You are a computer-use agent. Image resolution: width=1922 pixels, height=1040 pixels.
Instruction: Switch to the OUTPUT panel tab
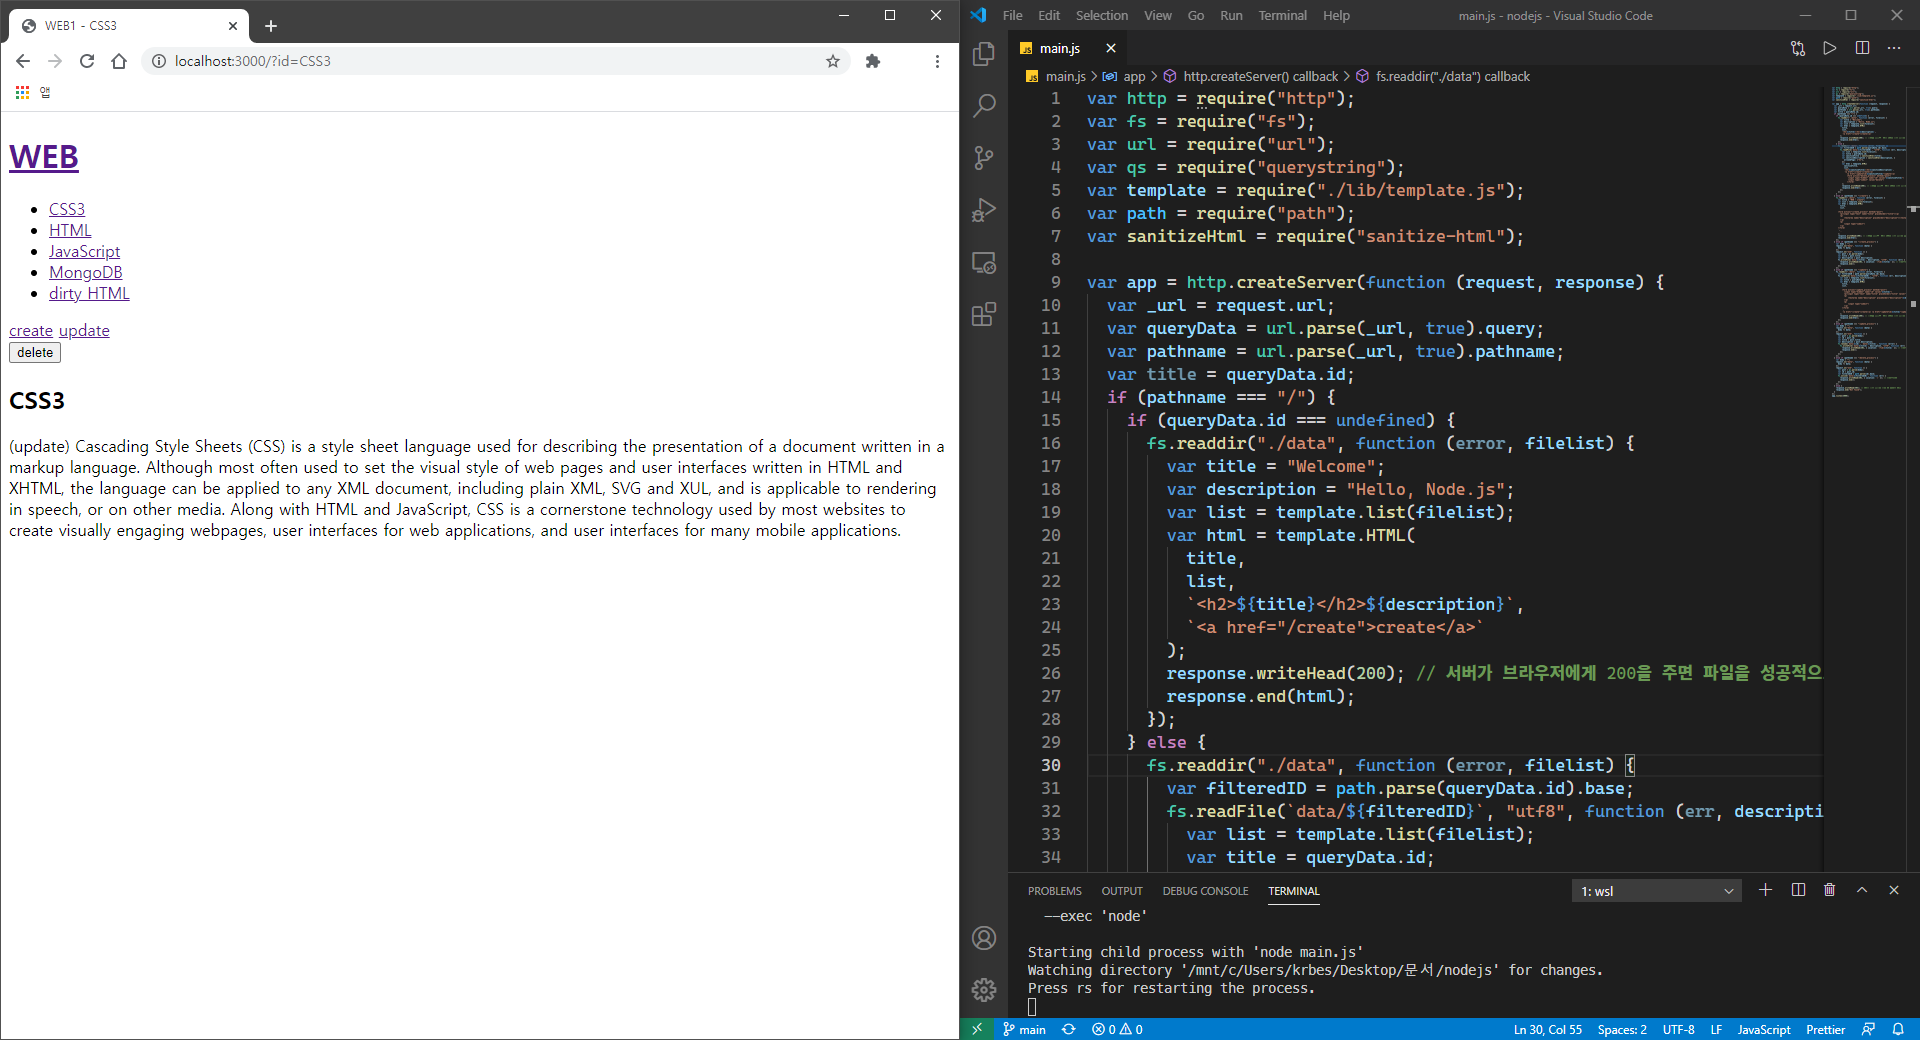[1122, 891]
